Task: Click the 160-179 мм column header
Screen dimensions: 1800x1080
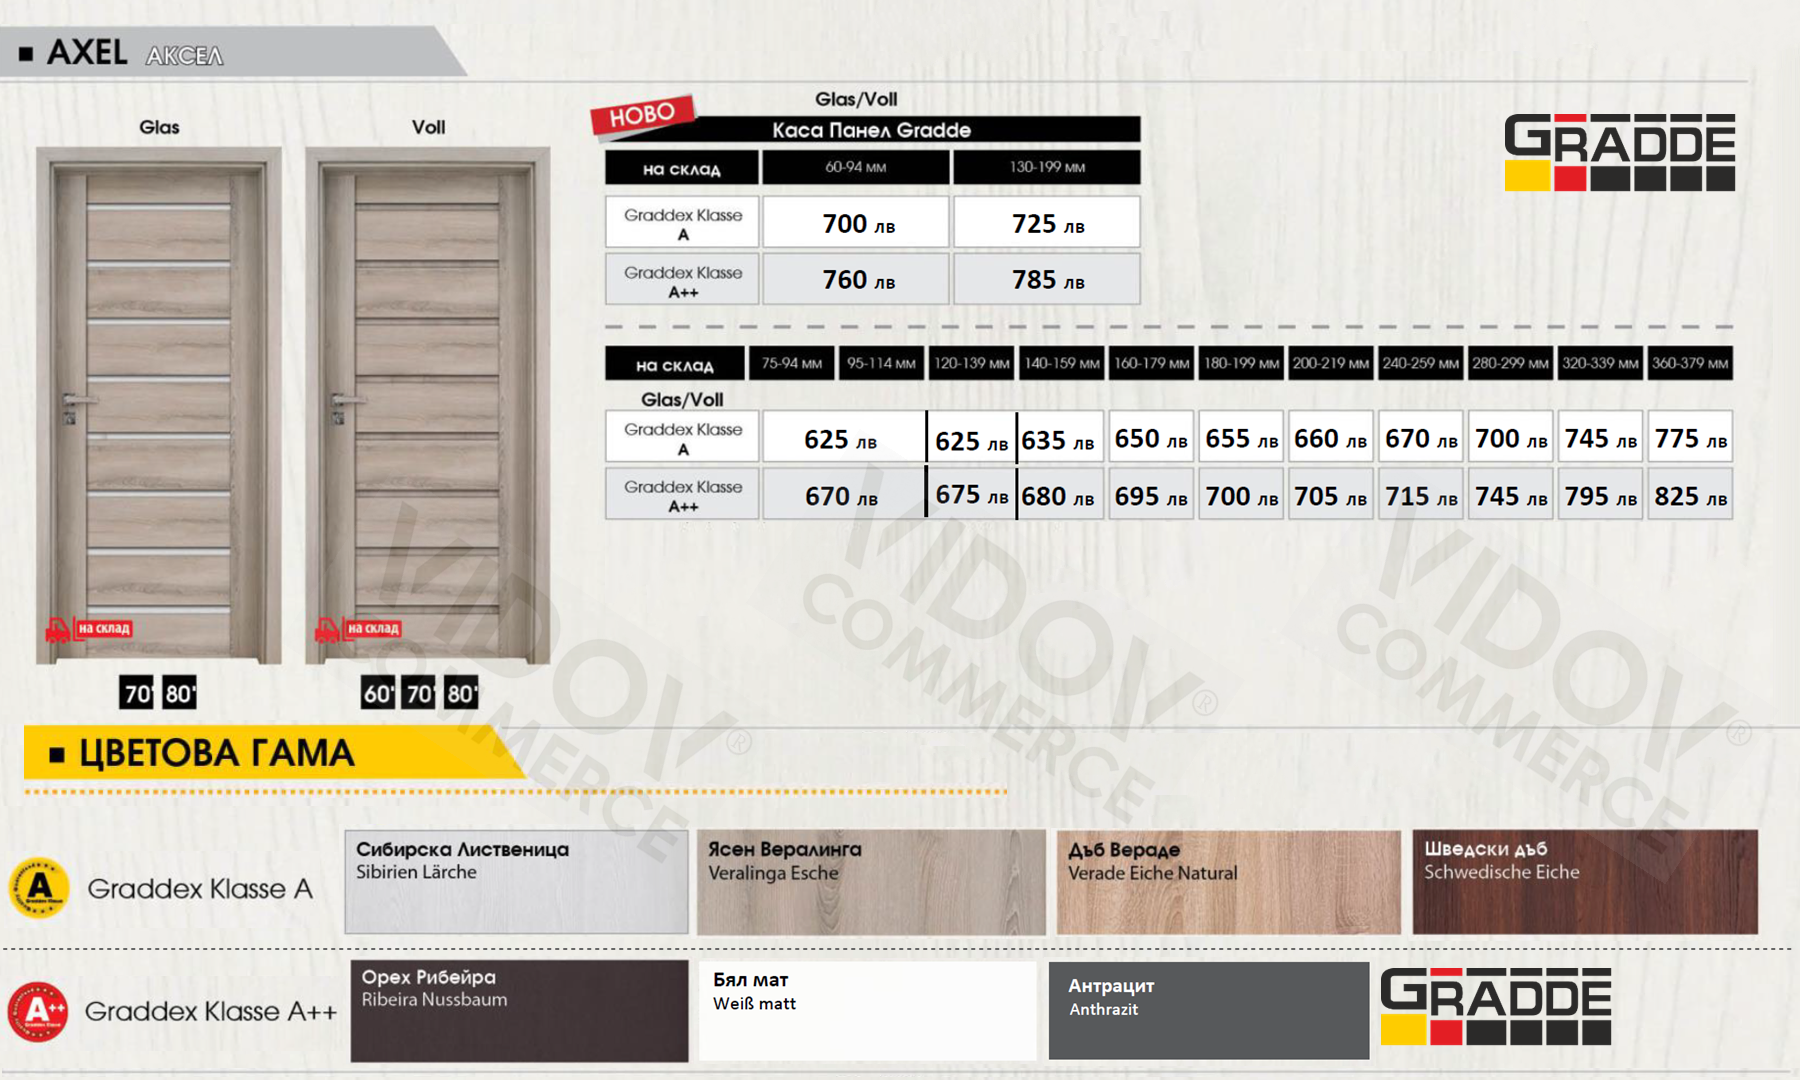Action: [1151, 363]
